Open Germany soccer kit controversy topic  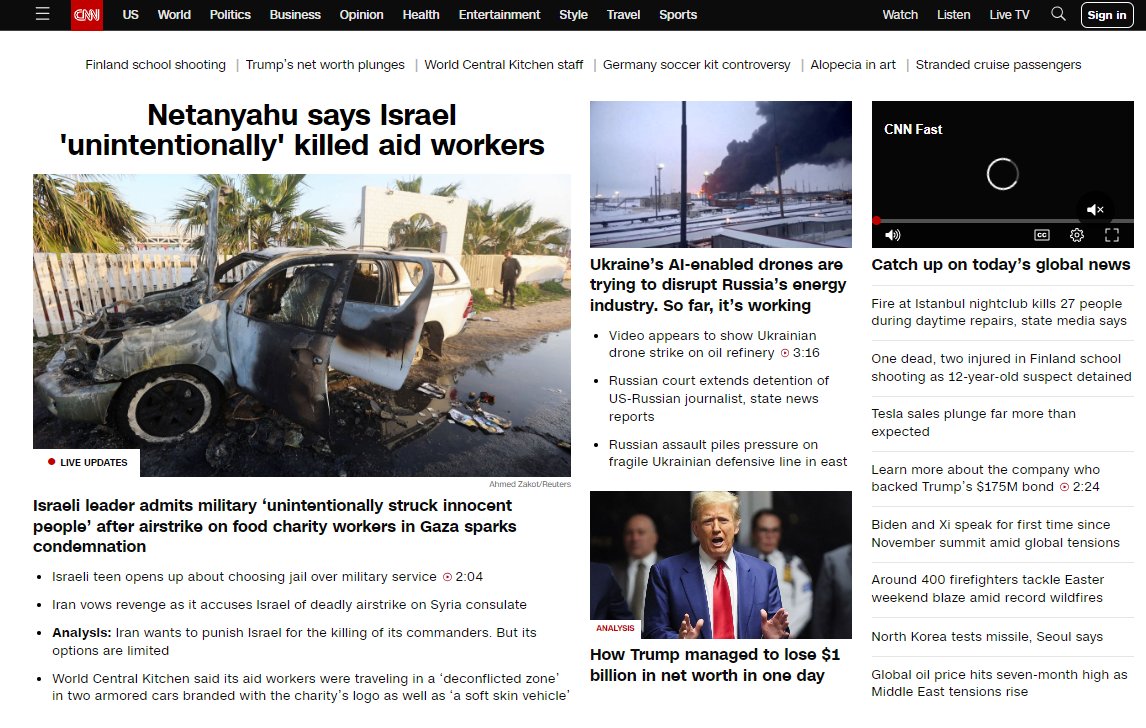697,64
